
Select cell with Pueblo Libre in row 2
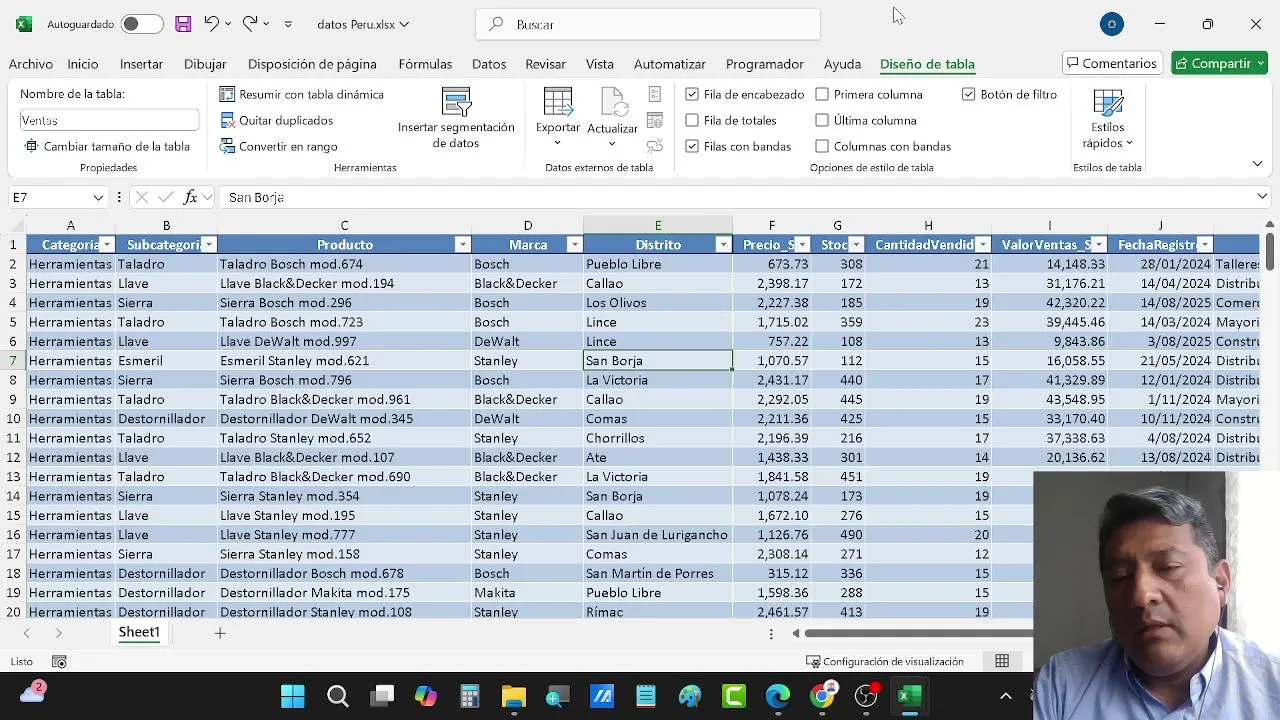coord(658,264)
